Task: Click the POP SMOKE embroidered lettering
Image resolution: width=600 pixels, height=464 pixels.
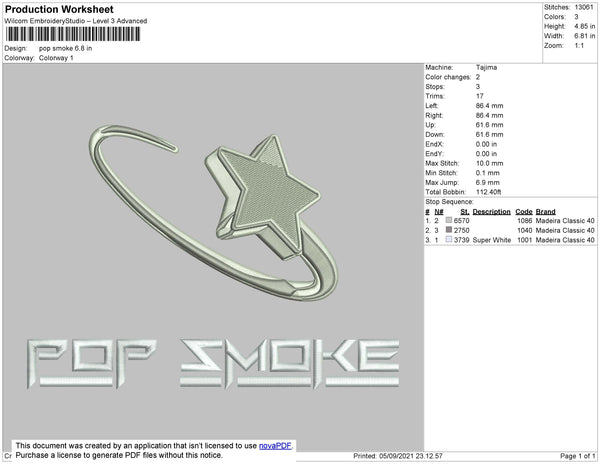Action: (213, 363)
